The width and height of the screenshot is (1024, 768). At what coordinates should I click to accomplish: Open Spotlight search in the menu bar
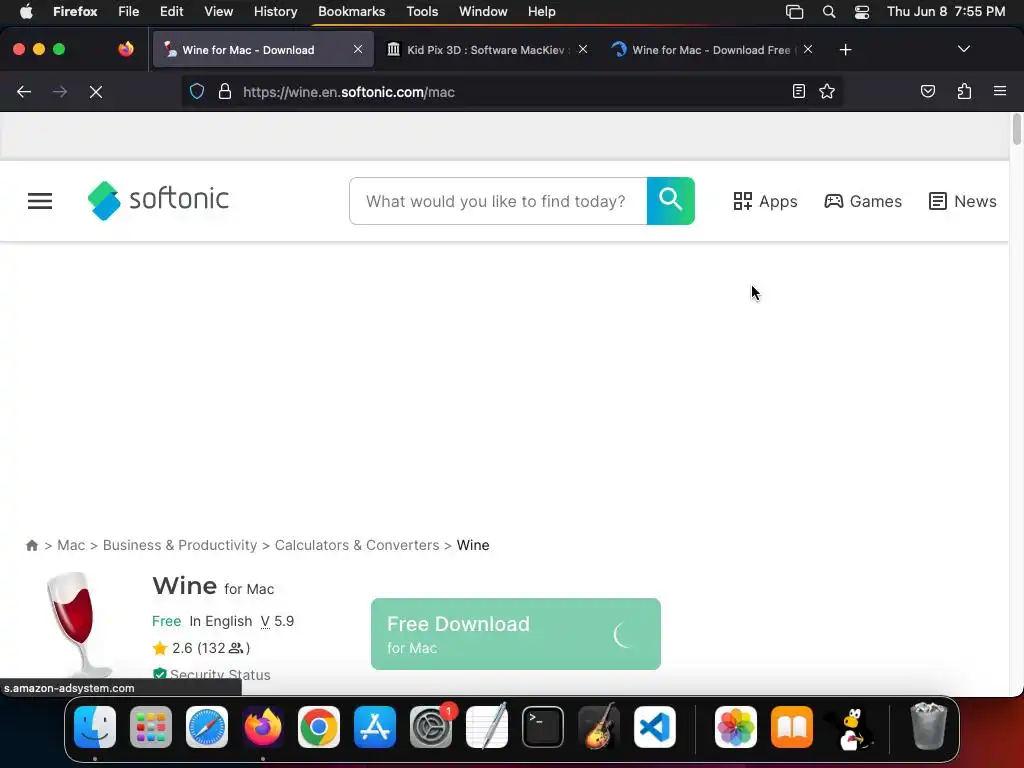pyautogui.click(x=829, y=12)
